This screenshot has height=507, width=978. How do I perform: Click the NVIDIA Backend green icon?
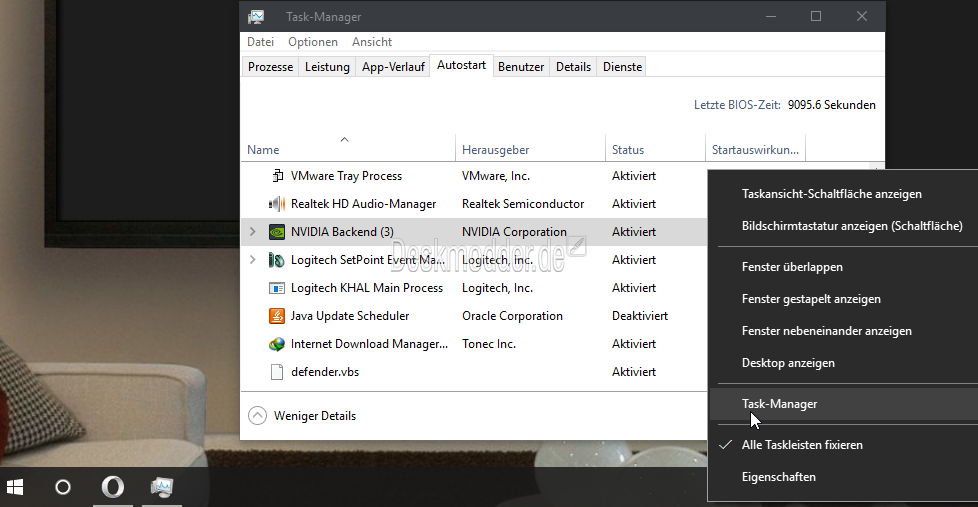point(277,232)
